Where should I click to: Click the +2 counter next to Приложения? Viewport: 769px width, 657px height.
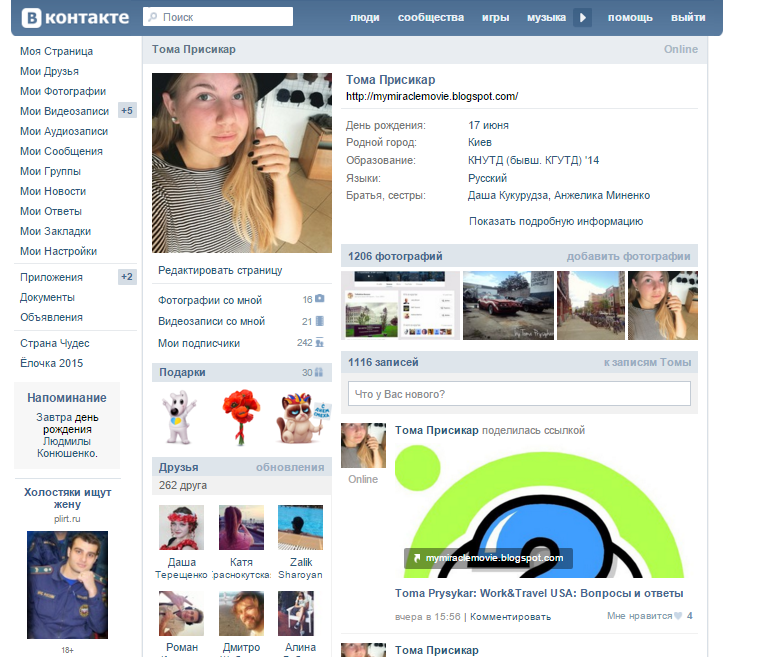point(127,277)
